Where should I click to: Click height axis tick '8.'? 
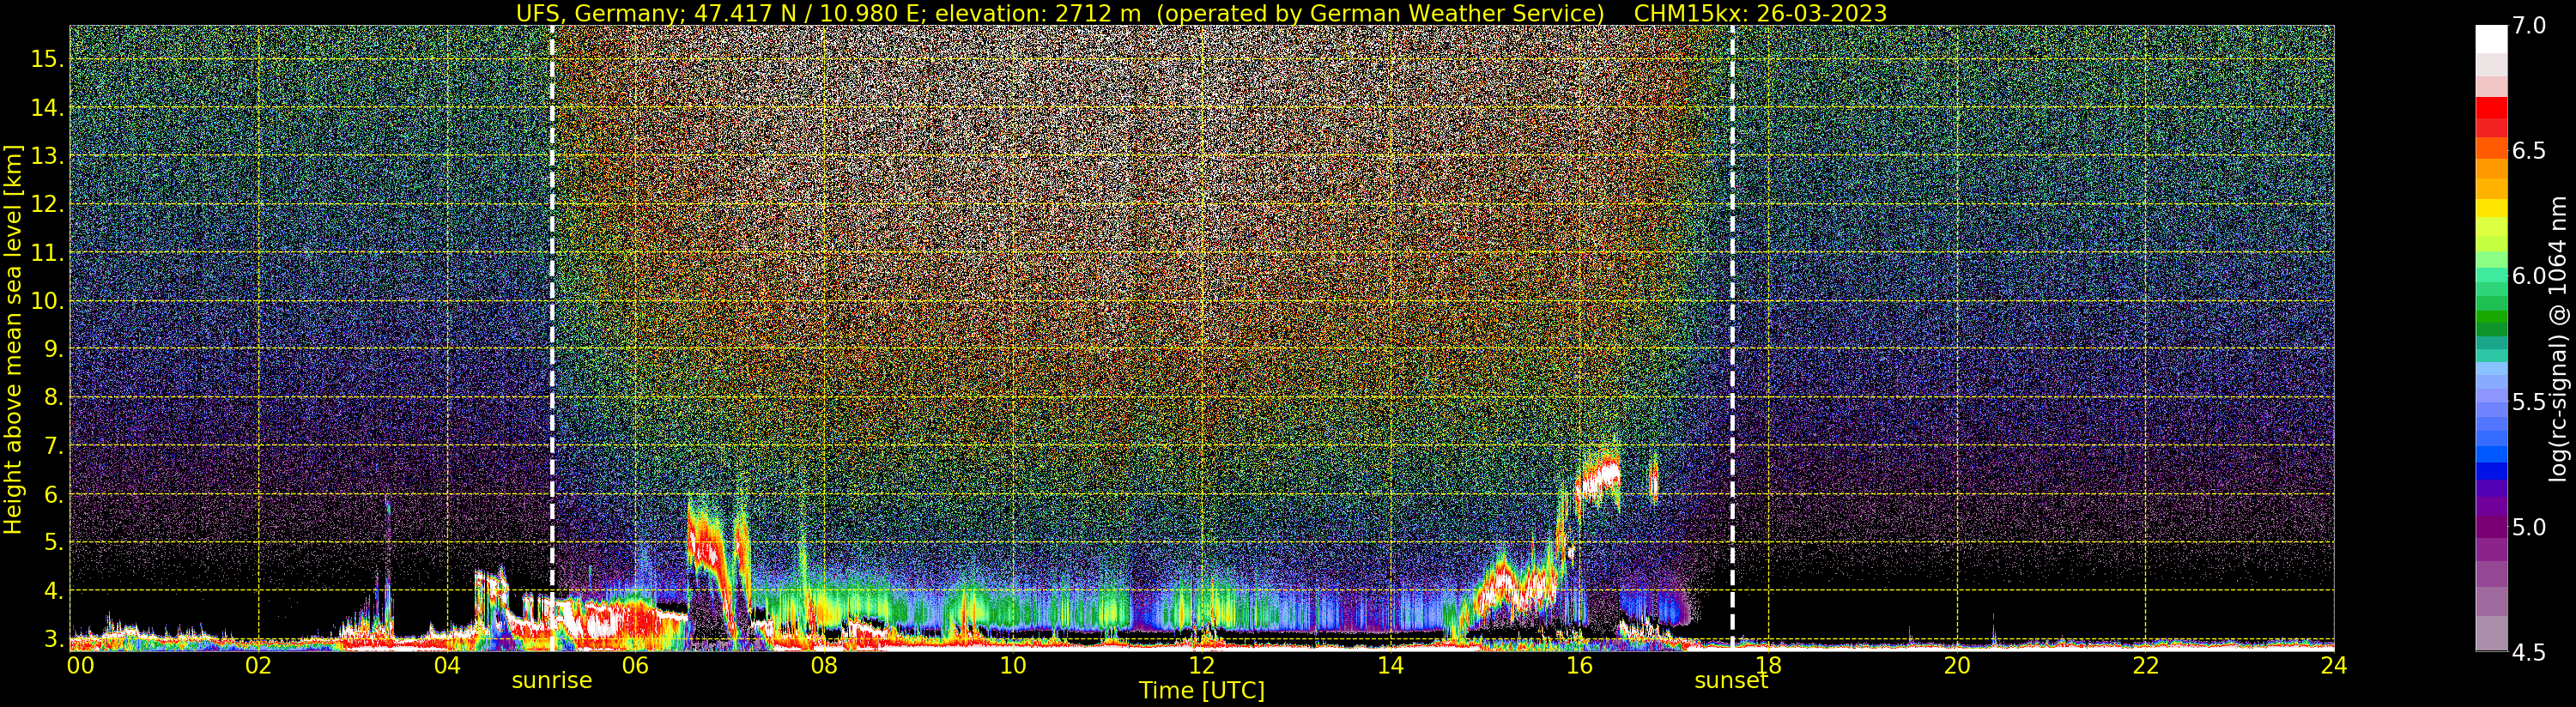coord(53,397)
